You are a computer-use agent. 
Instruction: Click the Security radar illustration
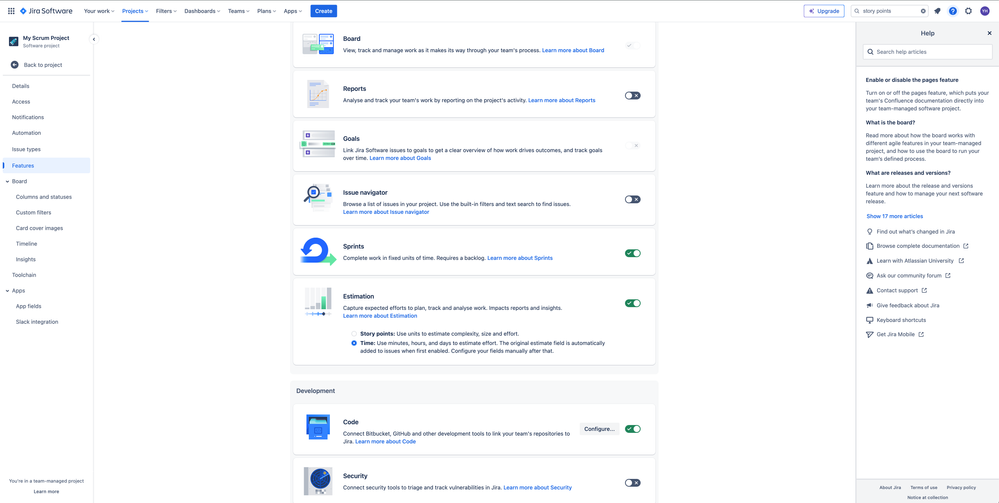point(318,482)
